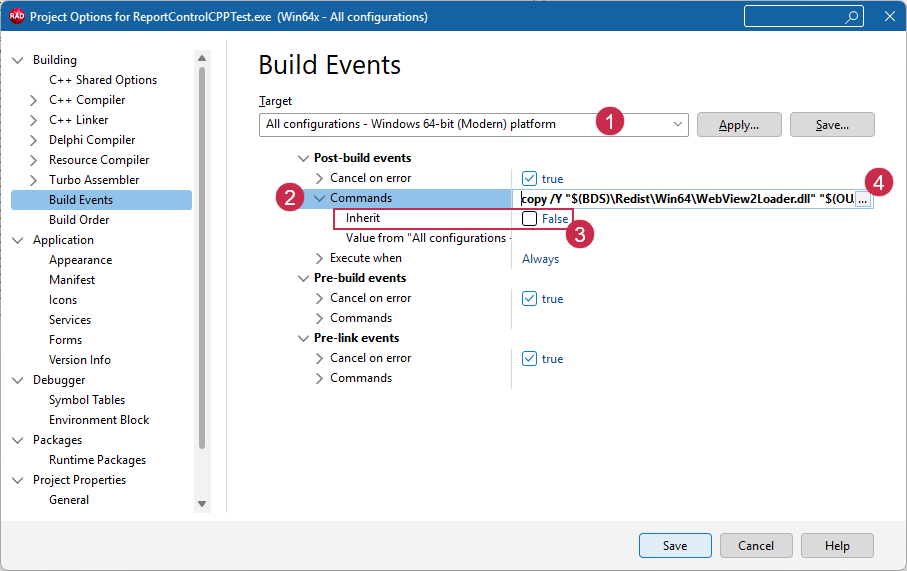Click the Apply... button
This screenshot has width=907, height=571.
(739, 125)
